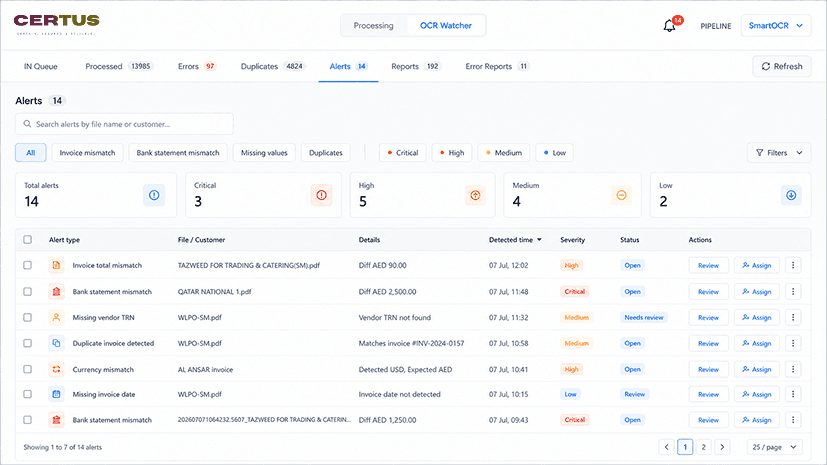Switch to the OCR Watcher view

click(446, 25)
